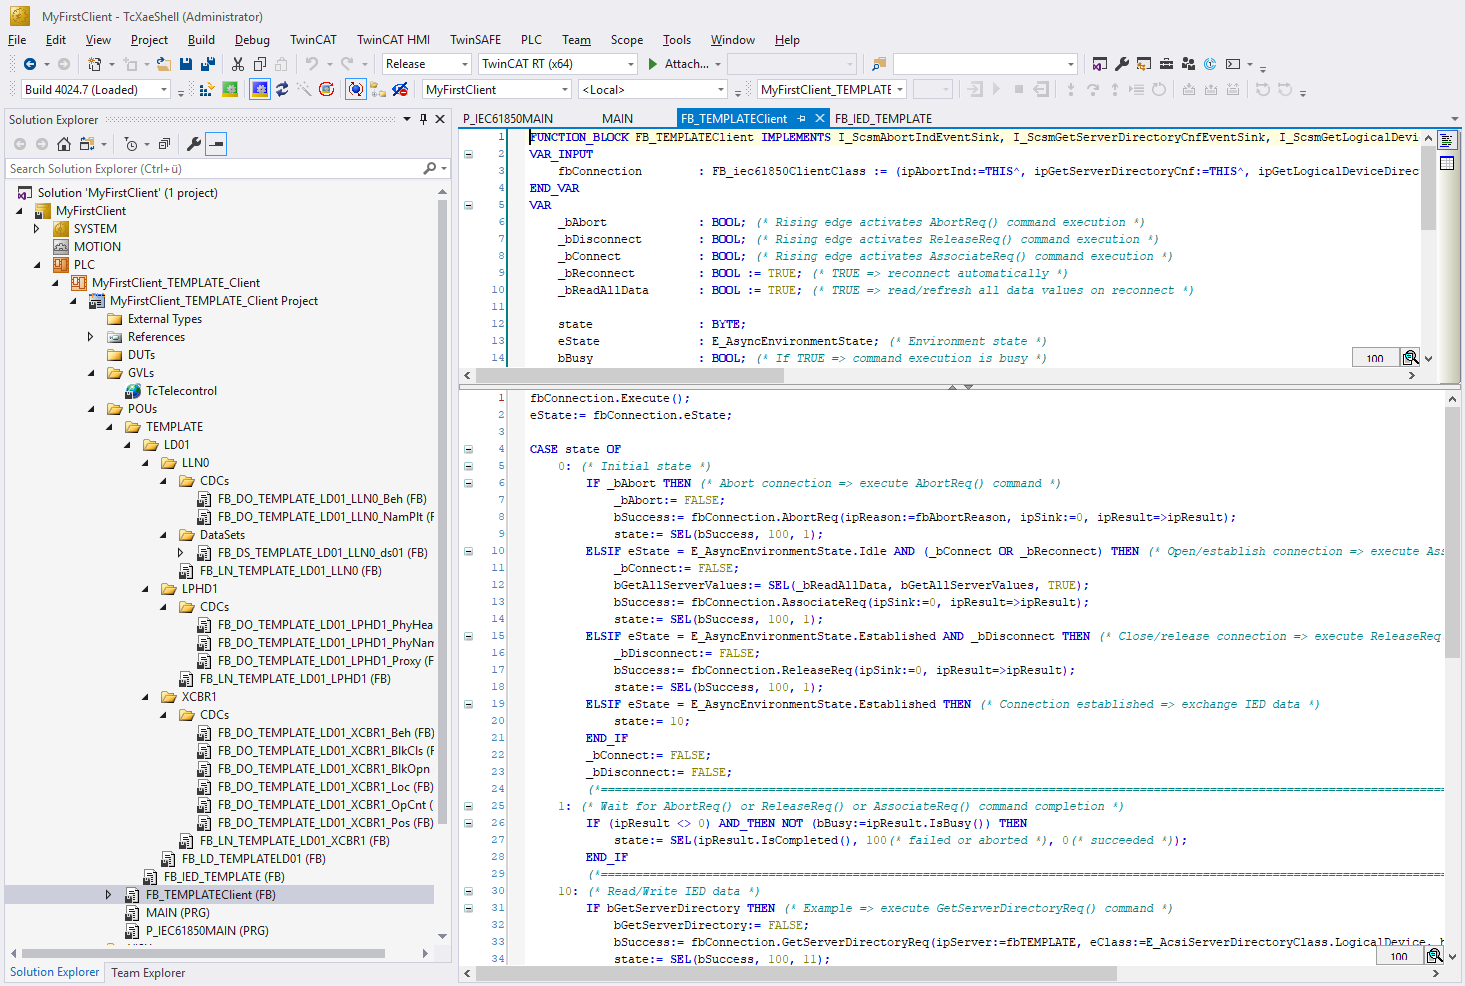Click the Solution Explorer wrench Properties icon

[194, 144]
